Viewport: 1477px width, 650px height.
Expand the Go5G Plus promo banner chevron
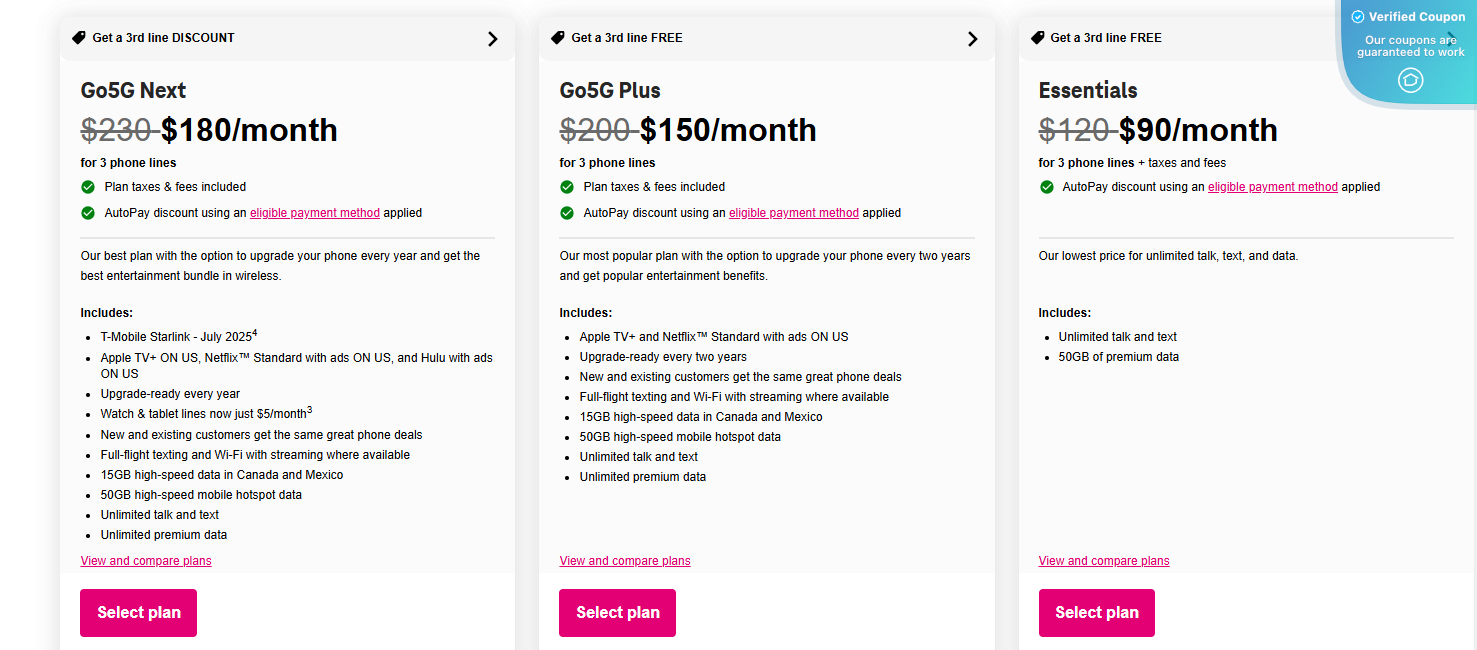coord(971,38)
